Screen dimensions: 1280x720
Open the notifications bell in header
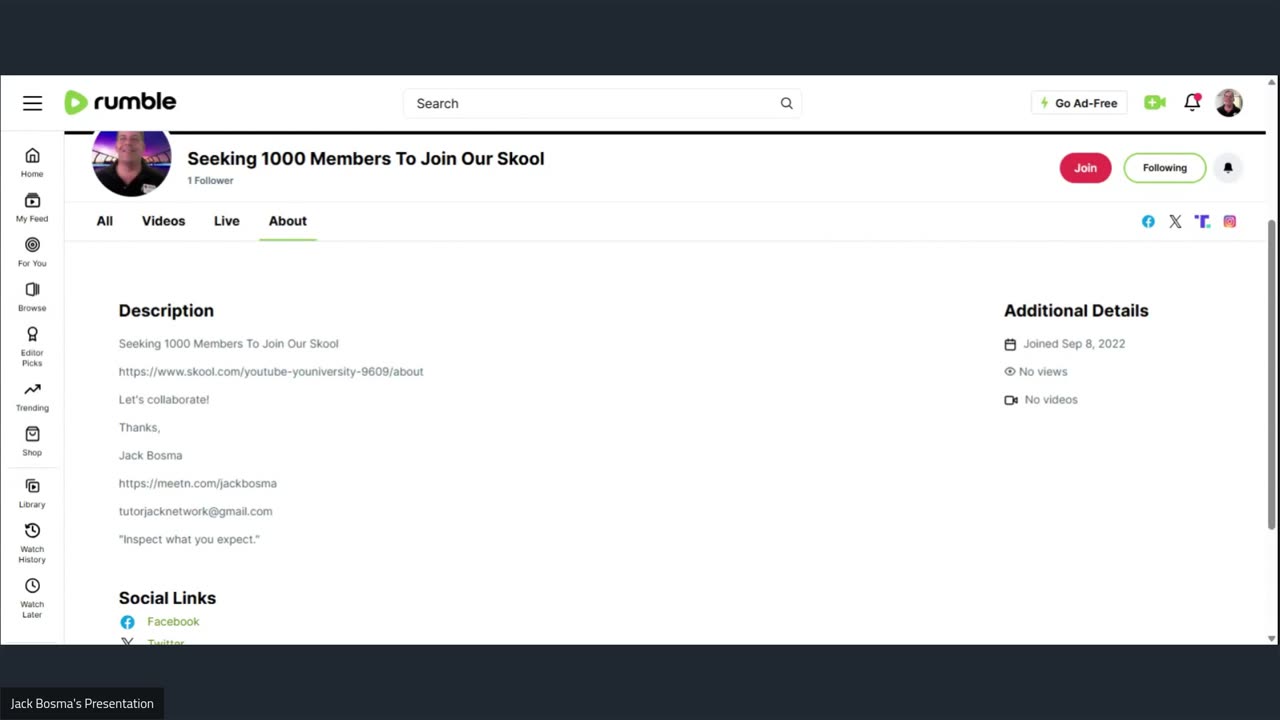pos(1192,102)
